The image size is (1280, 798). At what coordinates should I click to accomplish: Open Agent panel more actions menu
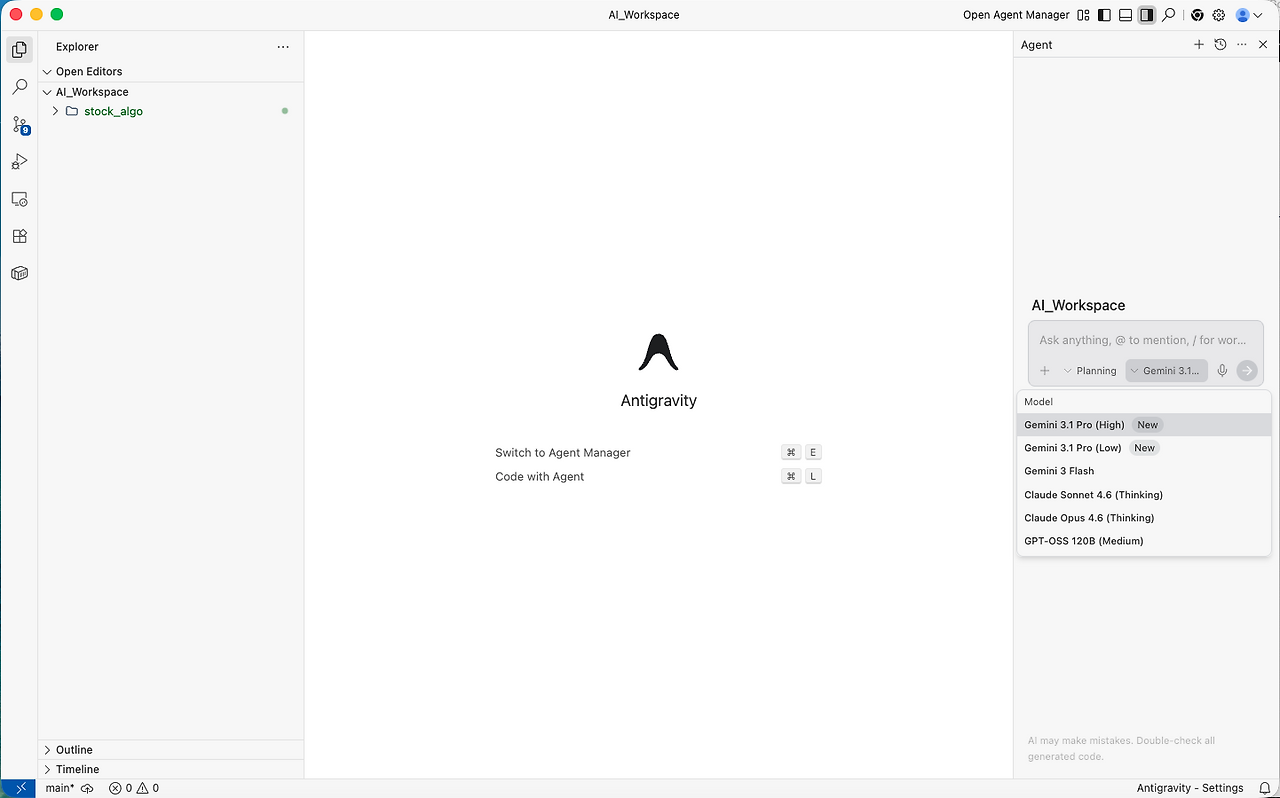point(1242,45)
